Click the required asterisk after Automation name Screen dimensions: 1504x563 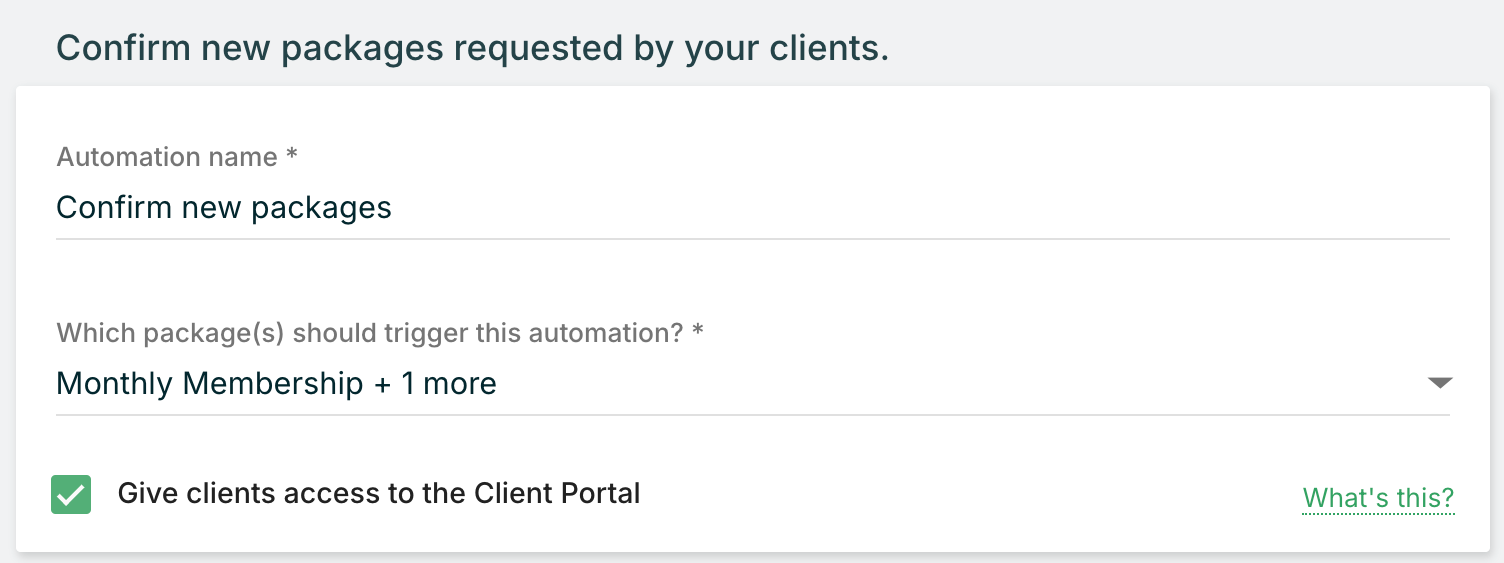coord(292,156)
